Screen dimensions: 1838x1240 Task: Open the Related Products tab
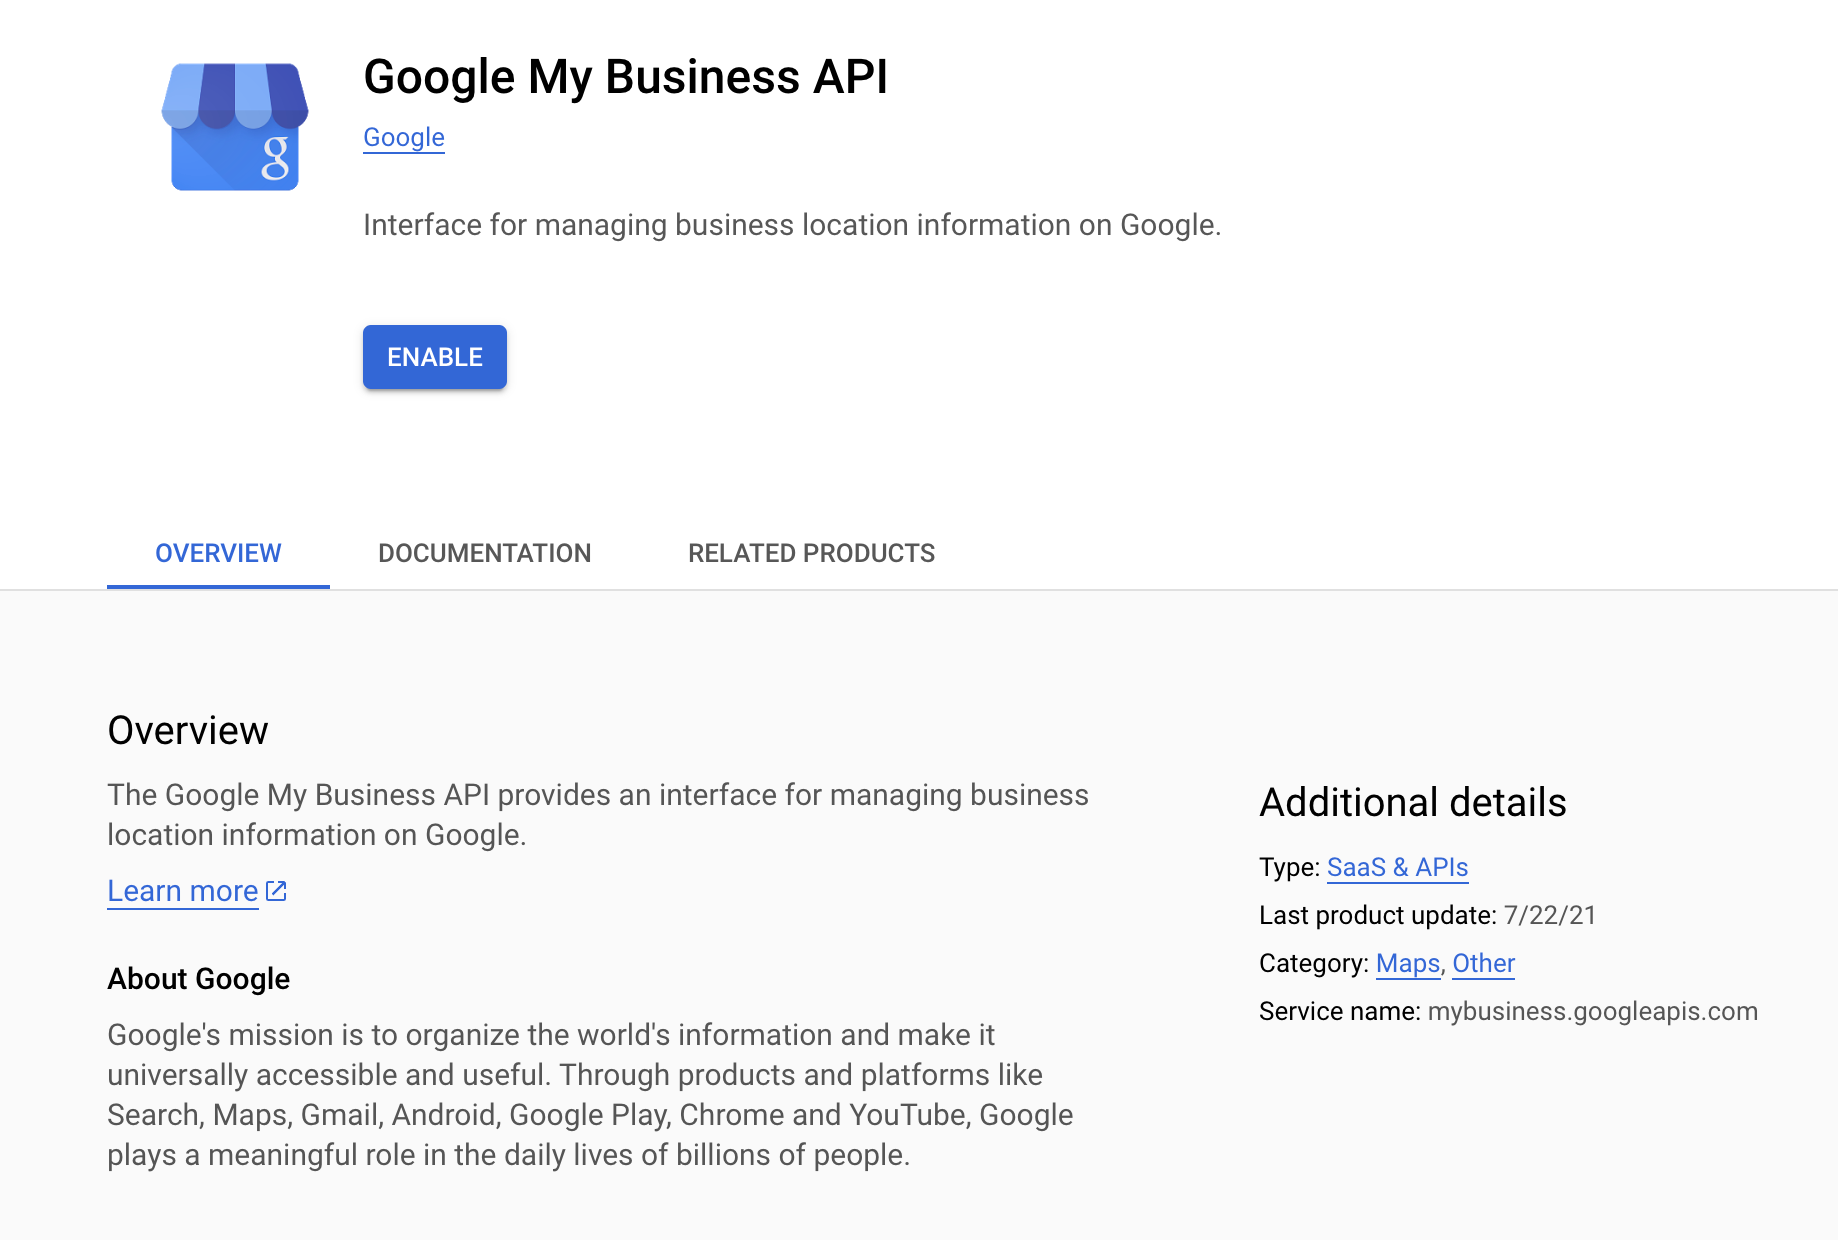pyautogui.click(x=812, y=553)
